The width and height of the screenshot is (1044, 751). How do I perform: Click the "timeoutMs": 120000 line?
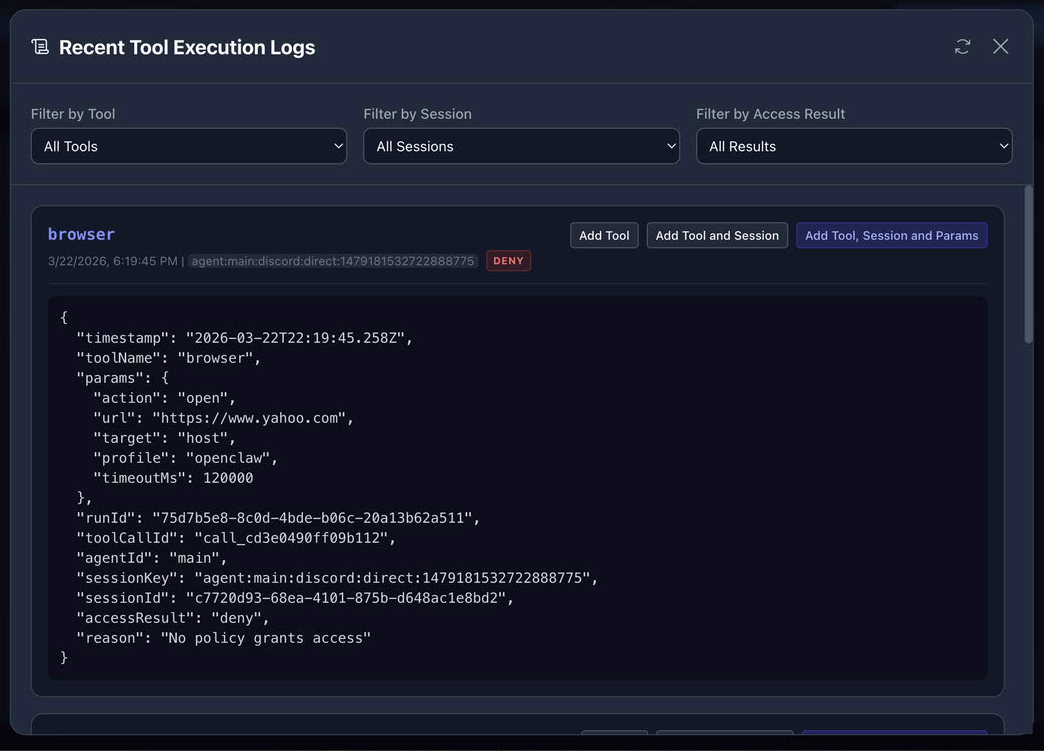pyautogui.click(x=173, y=478)
